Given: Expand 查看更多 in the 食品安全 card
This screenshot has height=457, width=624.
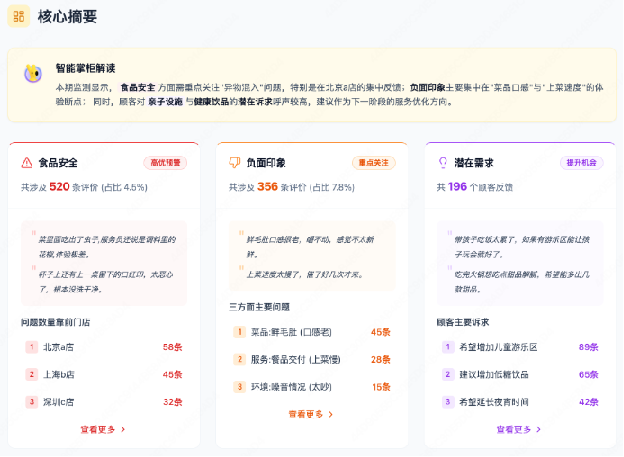Looking at the screenshot, I should (x=103, y=429).
